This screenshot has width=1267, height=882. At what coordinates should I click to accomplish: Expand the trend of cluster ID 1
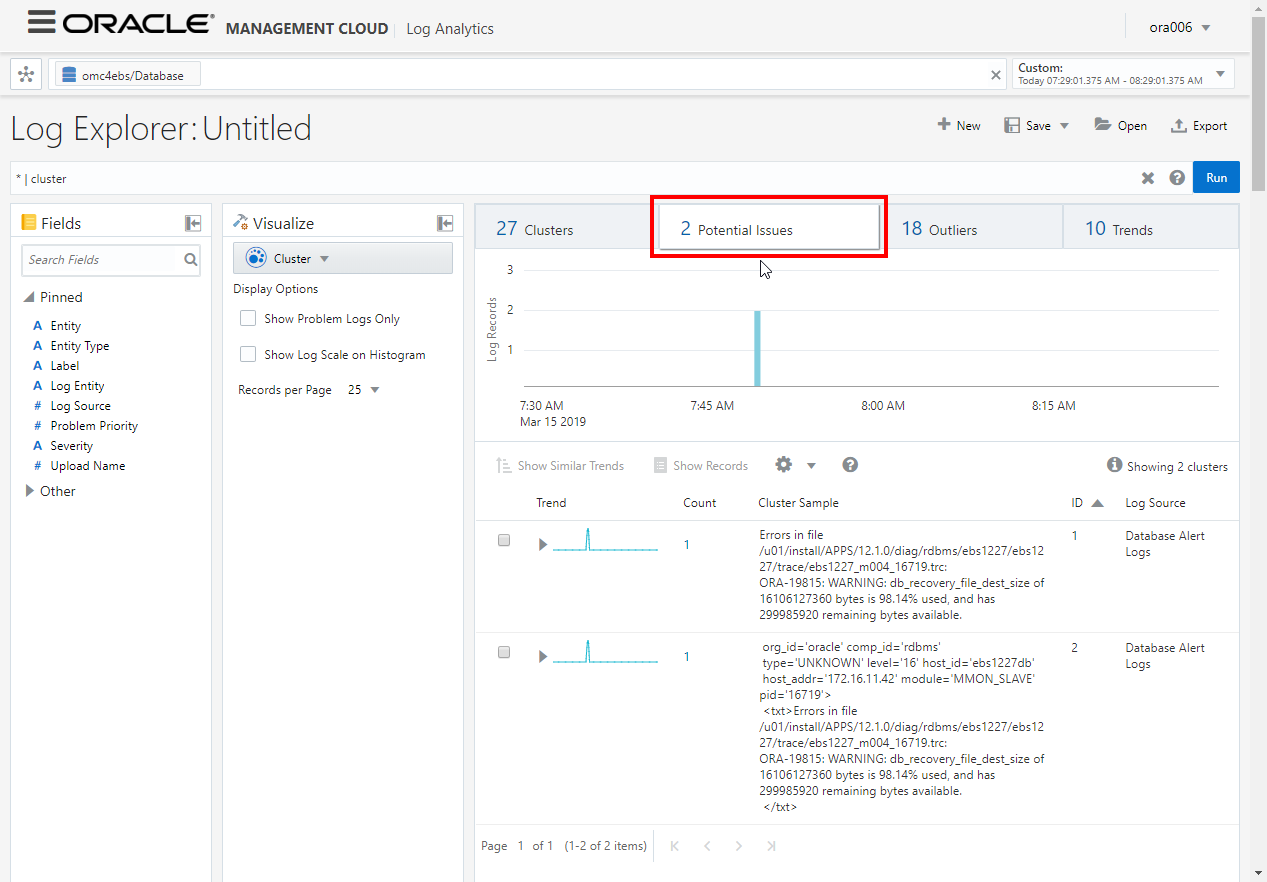point(544,545)
